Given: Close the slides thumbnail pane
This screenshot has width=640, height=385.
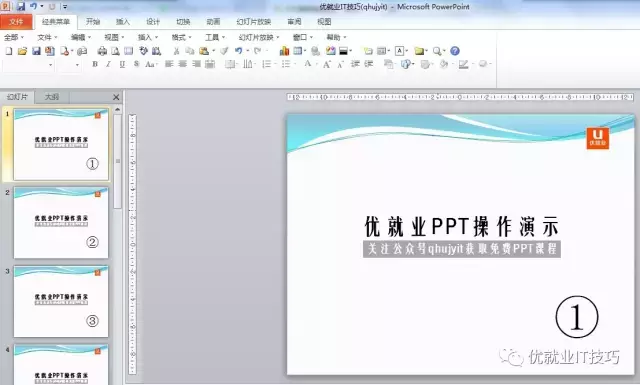Looking at the screenshot, I should pyautogui.click(x=116, y=97).
